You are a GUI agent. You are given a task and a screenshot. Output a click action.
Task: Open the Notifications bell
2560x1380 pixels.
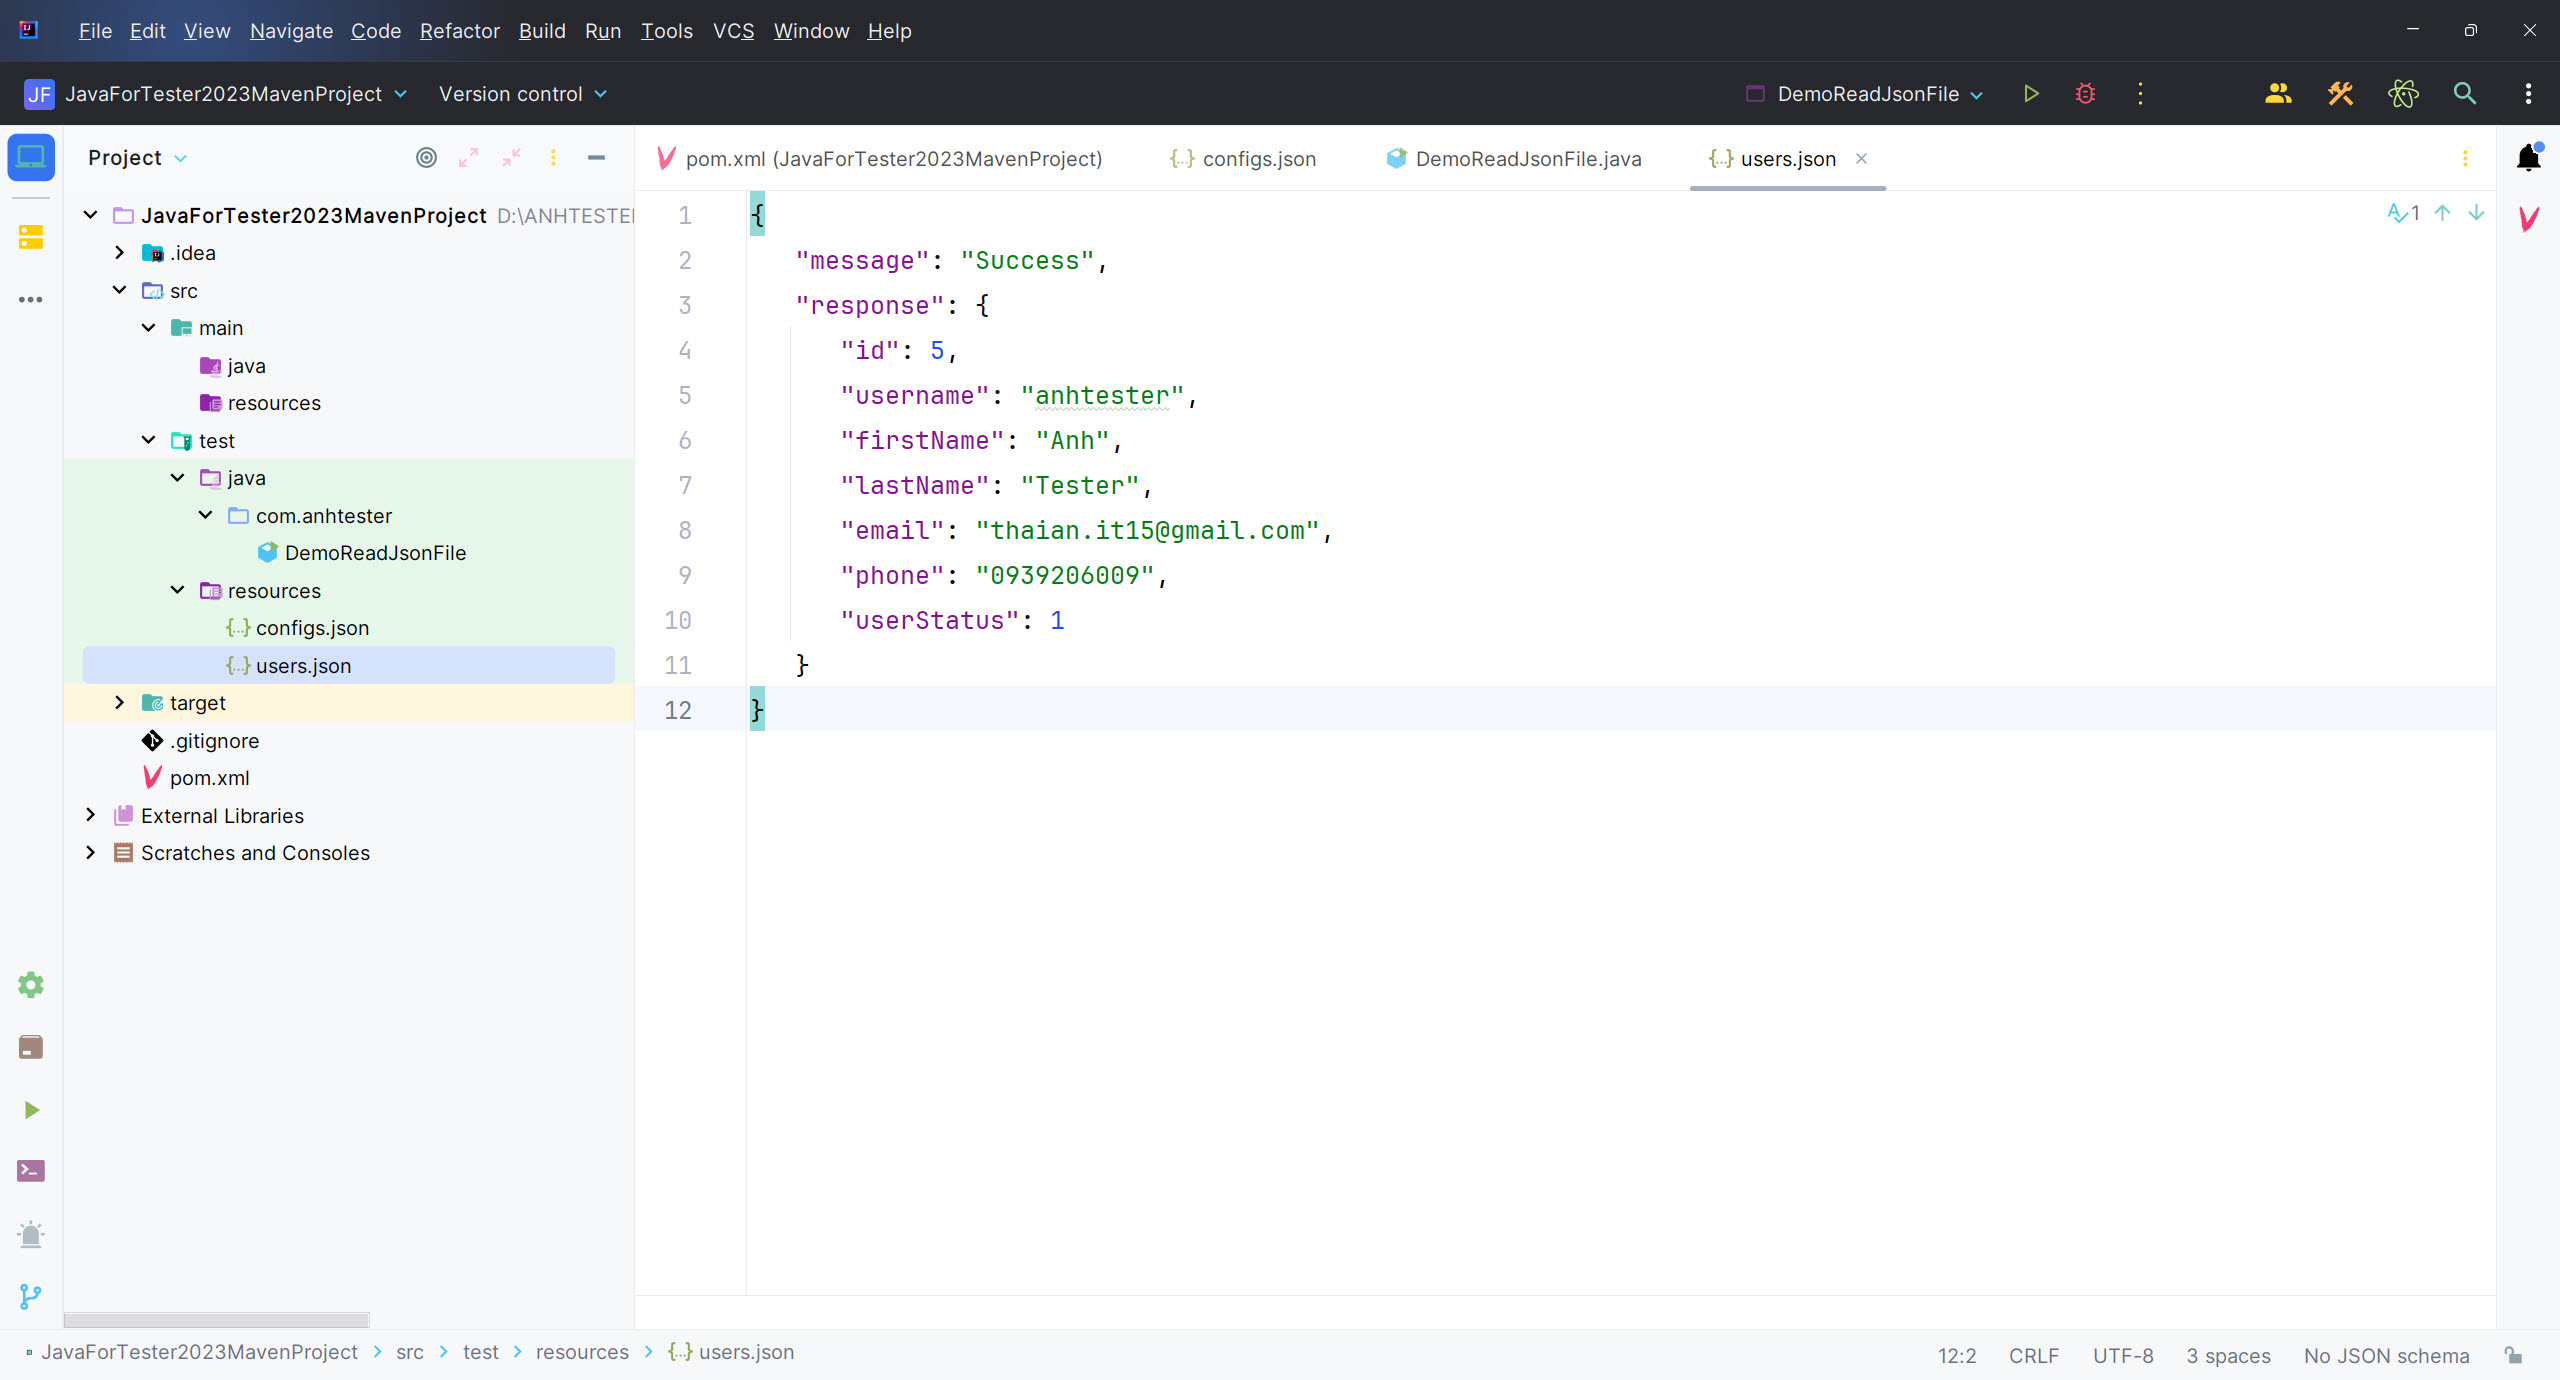[2528, 158]
